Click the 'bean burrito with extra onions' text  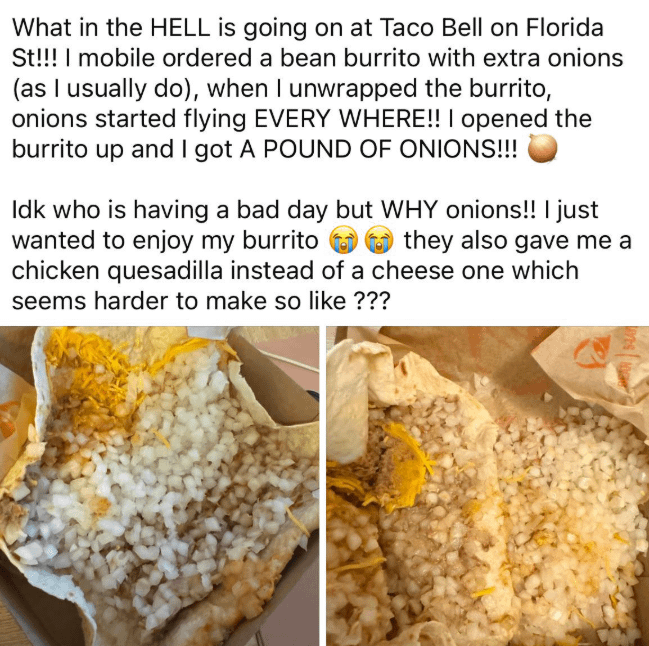pos(441,58)
